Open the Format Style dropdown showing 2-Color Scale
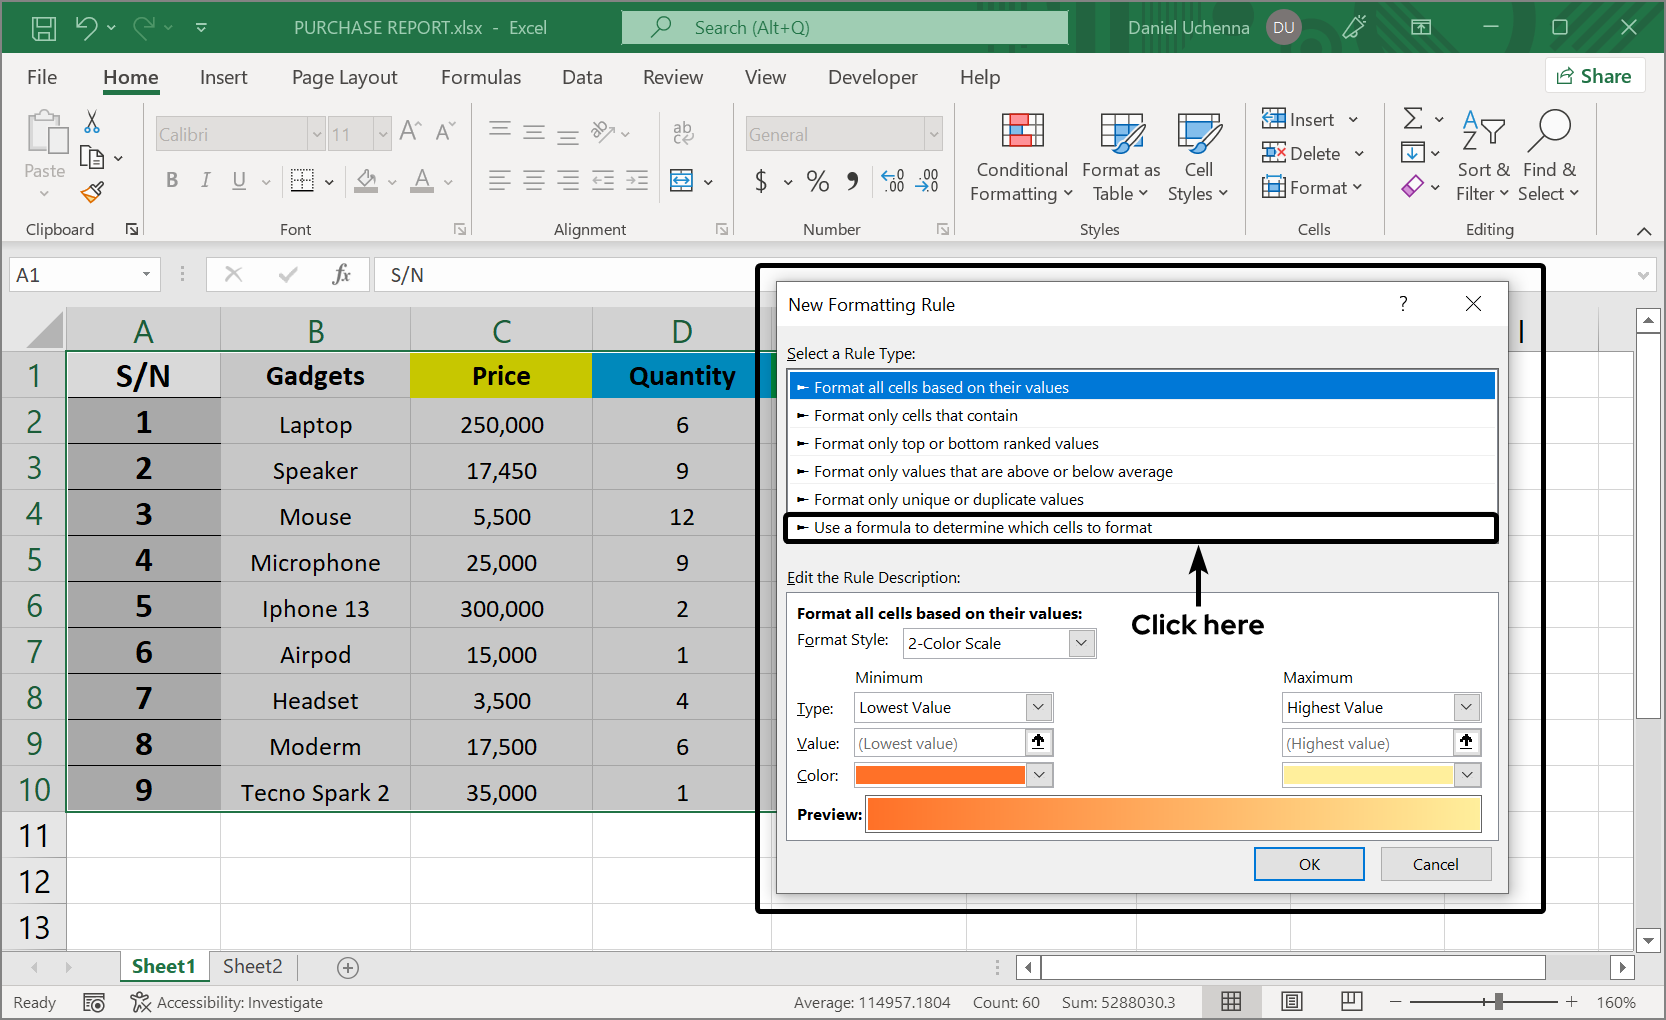The width and height of the screenshot is (1666, 1020). click(1080, 643)
